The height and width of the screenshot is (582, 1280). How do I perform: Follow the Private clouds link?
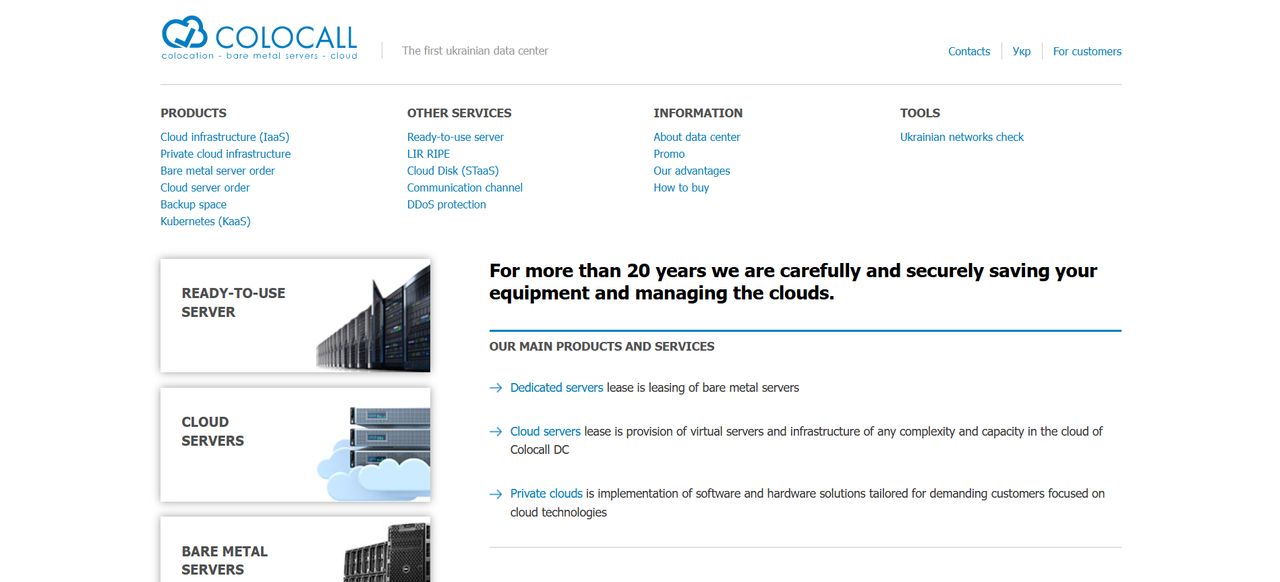[546, 494]
